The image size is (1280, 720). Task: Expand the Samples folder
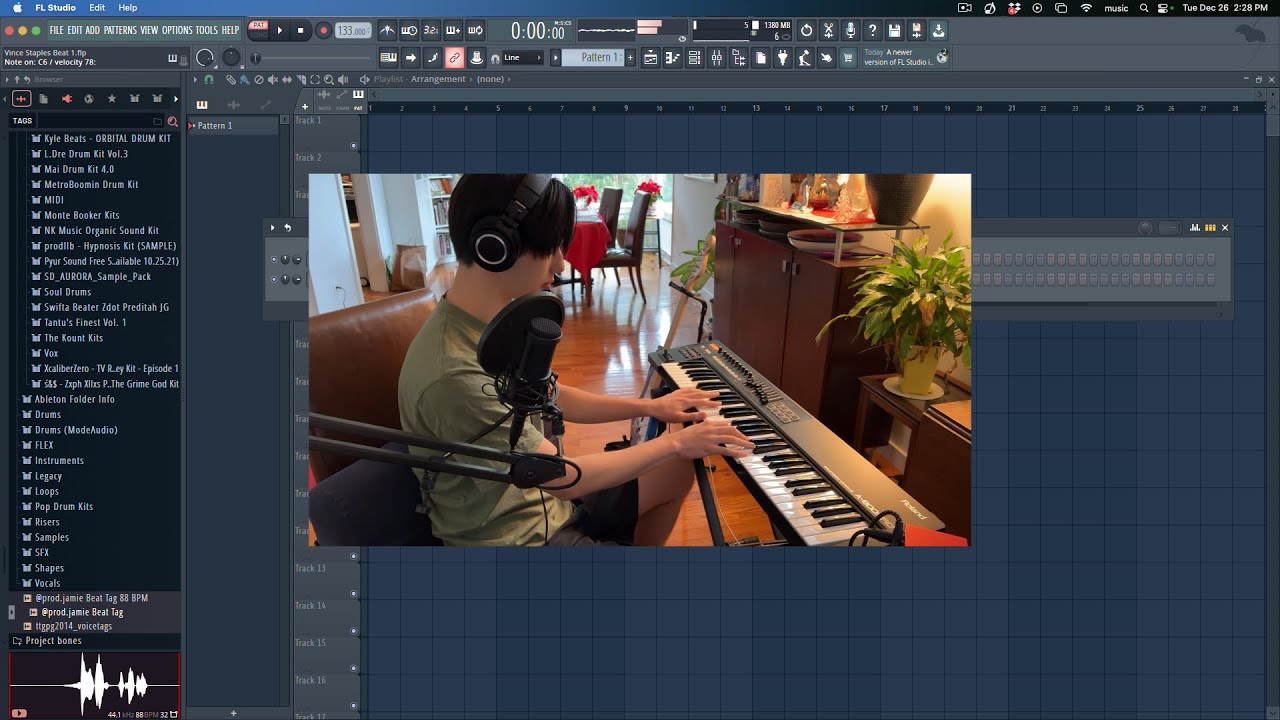tap(52, 537)
